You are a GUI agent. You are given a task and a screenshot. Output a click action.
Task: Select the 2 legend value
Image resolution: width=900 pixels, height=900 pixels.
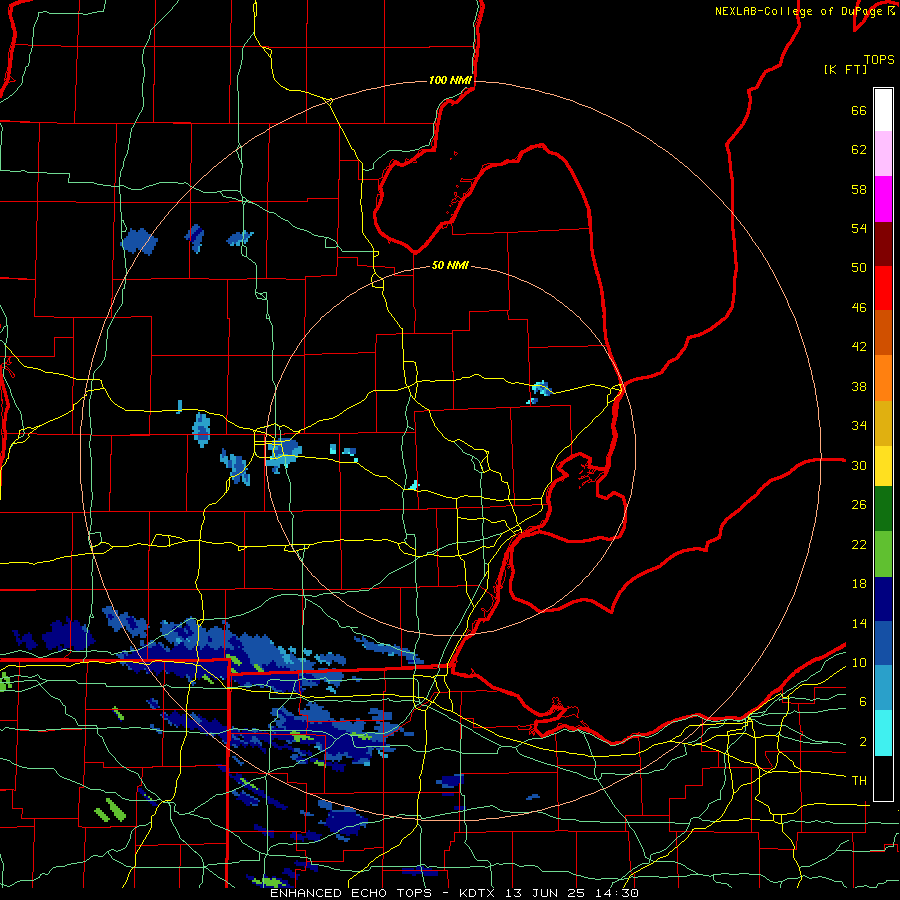pos(862,742)
